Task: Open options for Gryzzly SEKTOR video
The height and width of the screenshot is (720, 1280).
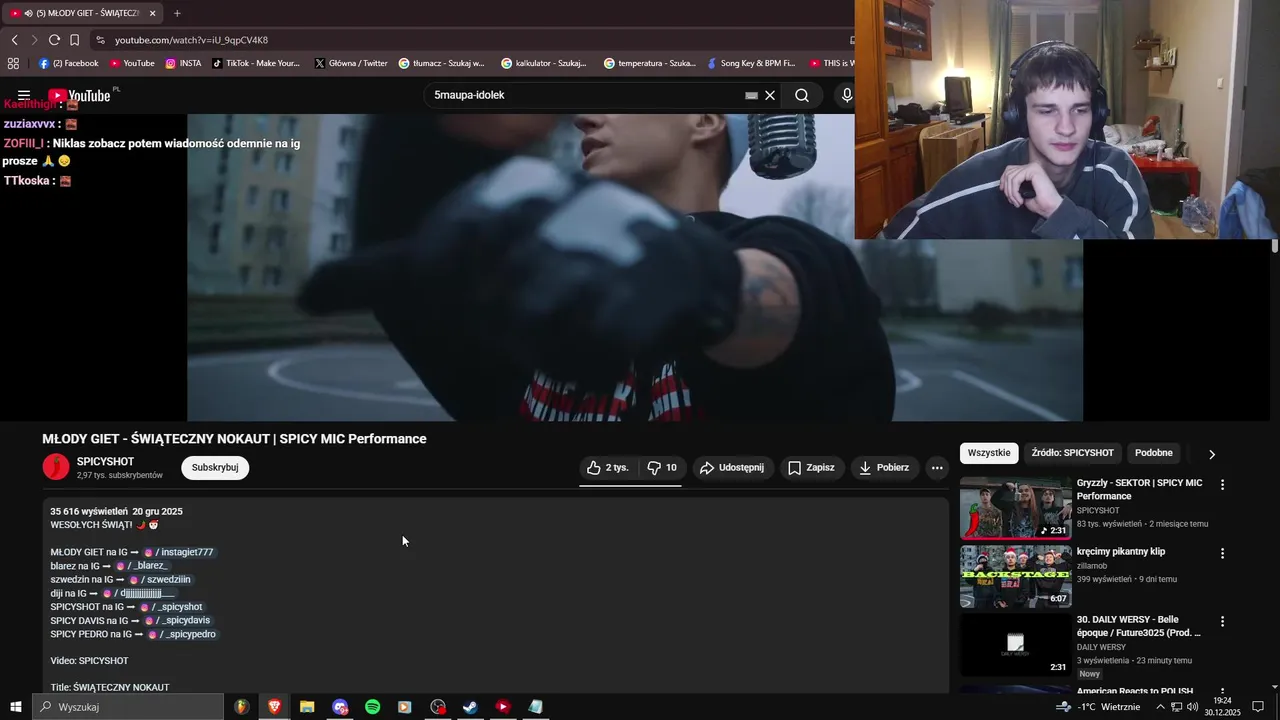Action: [1221, 485]
